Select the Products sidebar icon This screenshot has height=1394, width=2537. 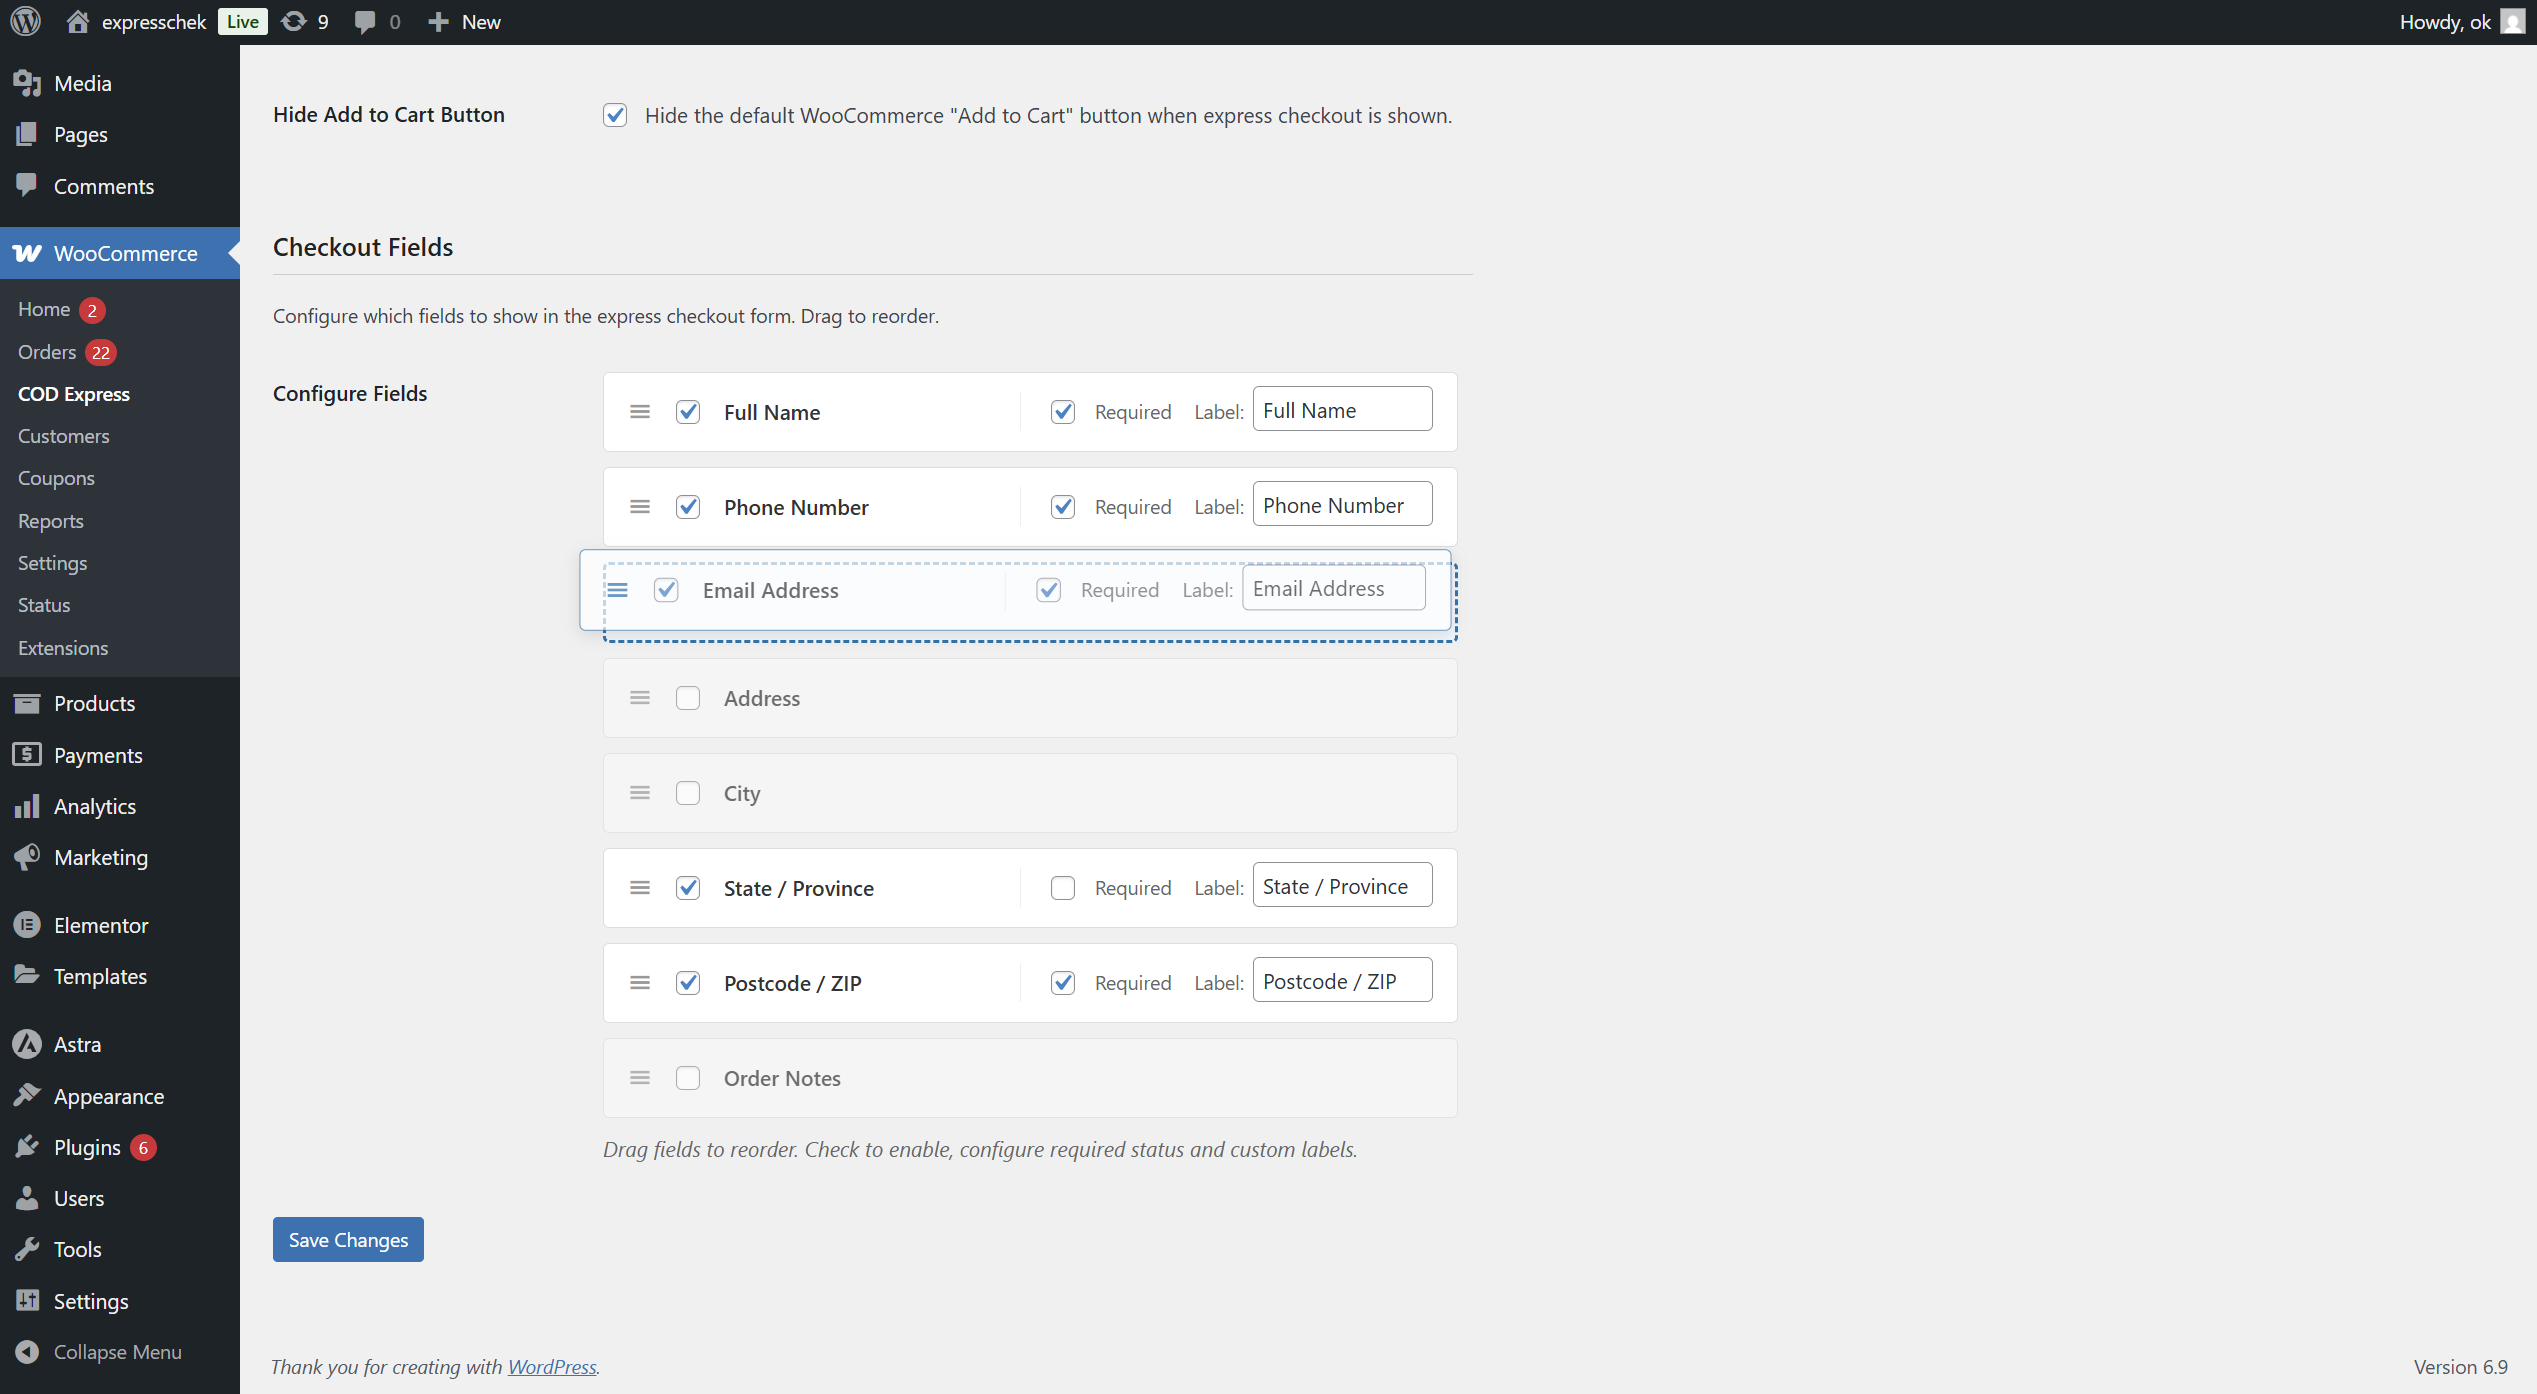click(27, 703)
